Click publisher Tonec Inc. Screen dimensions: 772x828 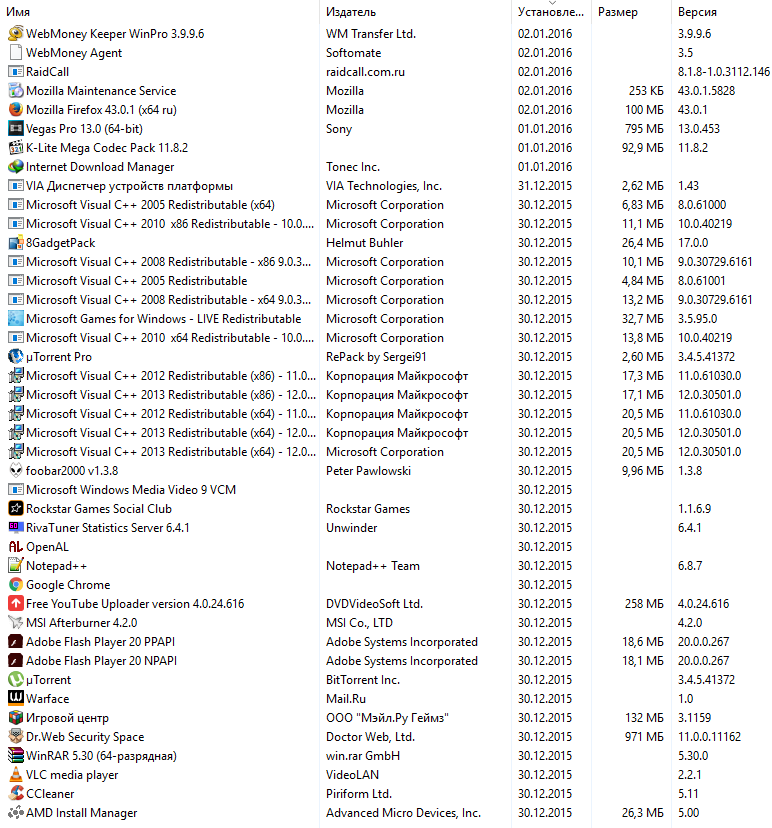[353, 167]
